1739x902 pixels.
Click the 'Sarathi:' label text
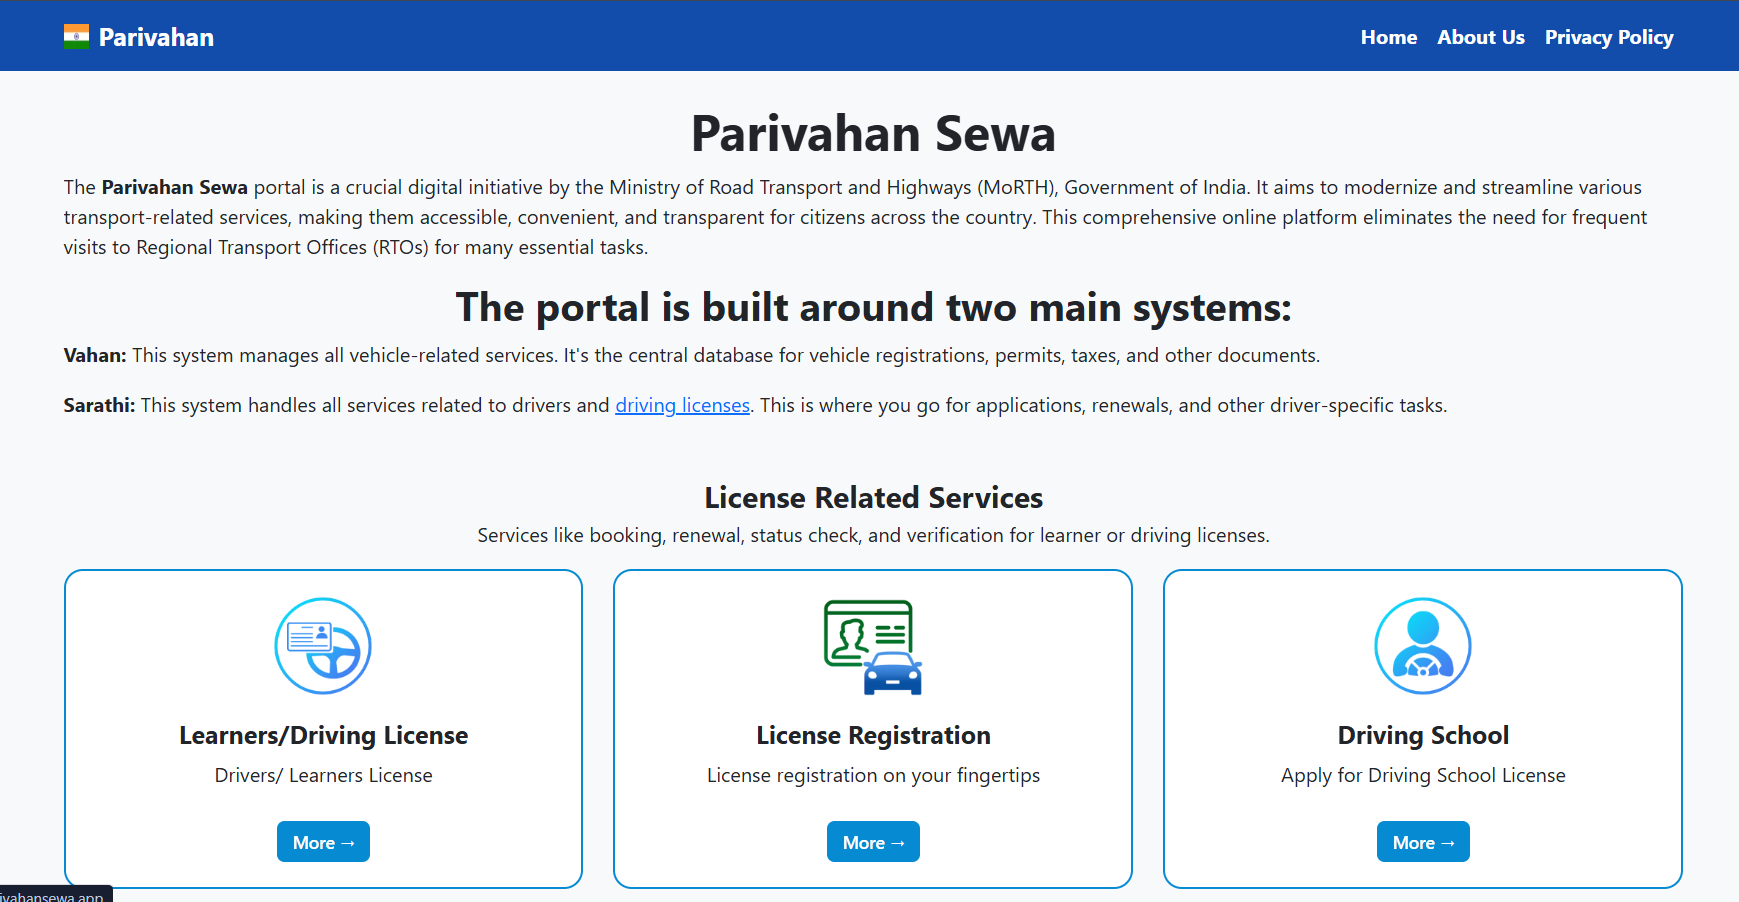[99, 405]
